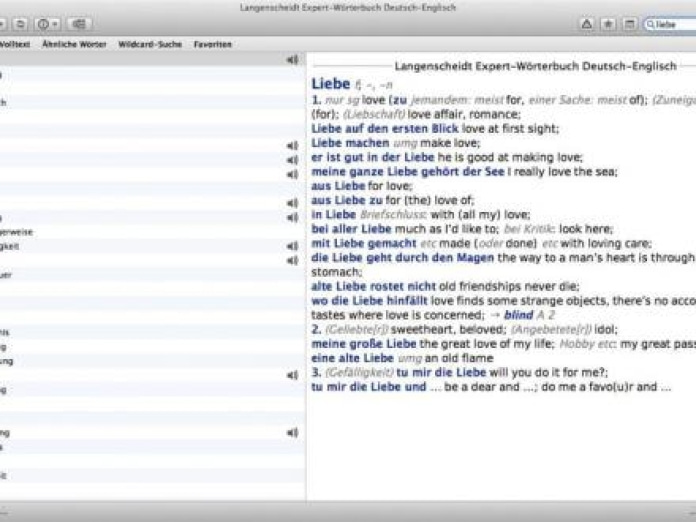
Task: Click the phrase 'bei aller Liebe'
Action: 351,229
